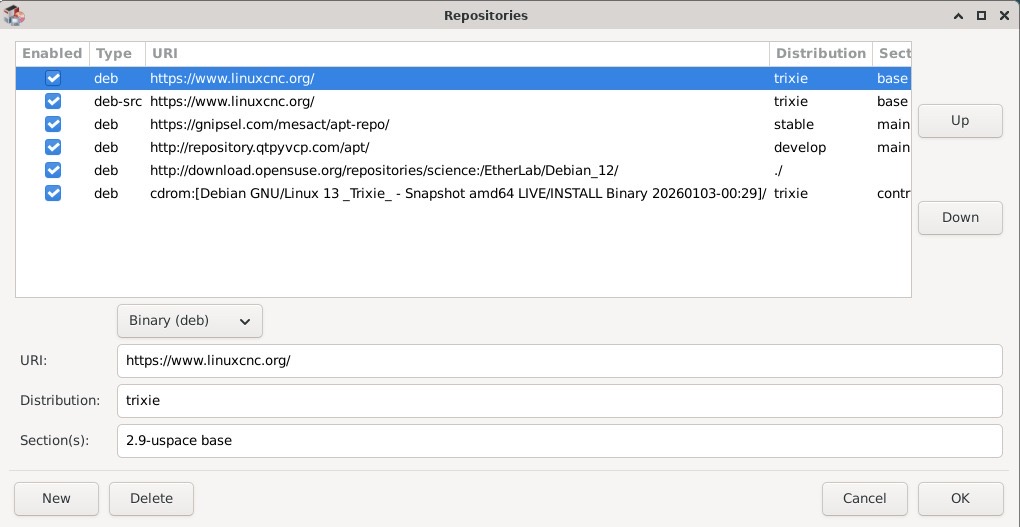
Task: Click the New repository button
Action: [x=56, y=498]
